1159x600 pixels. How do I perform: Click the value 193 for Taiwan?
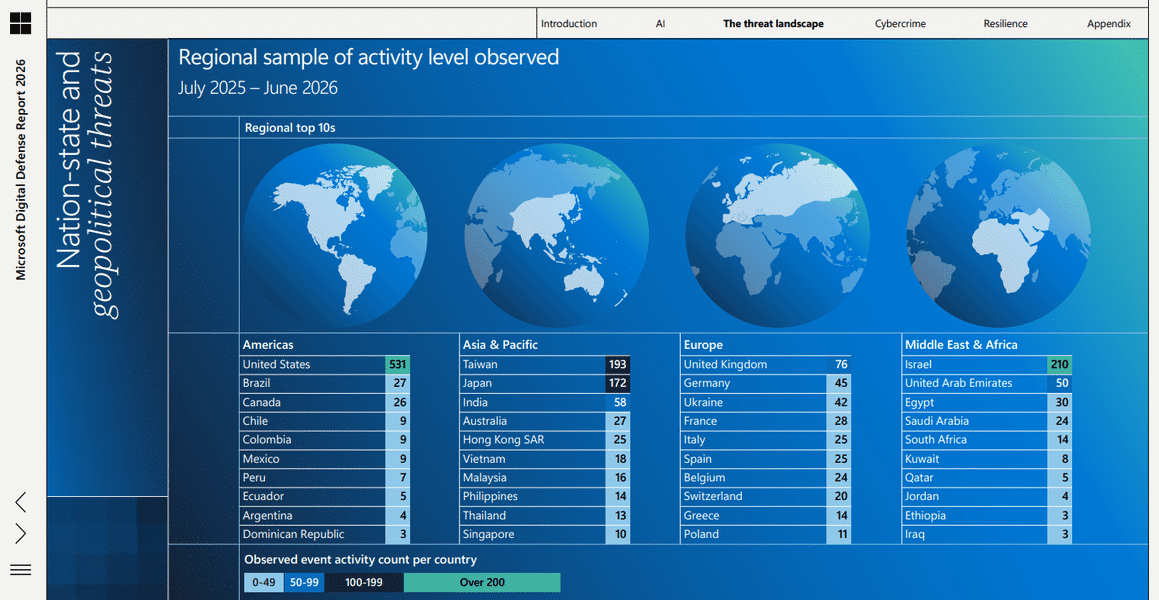618,364
